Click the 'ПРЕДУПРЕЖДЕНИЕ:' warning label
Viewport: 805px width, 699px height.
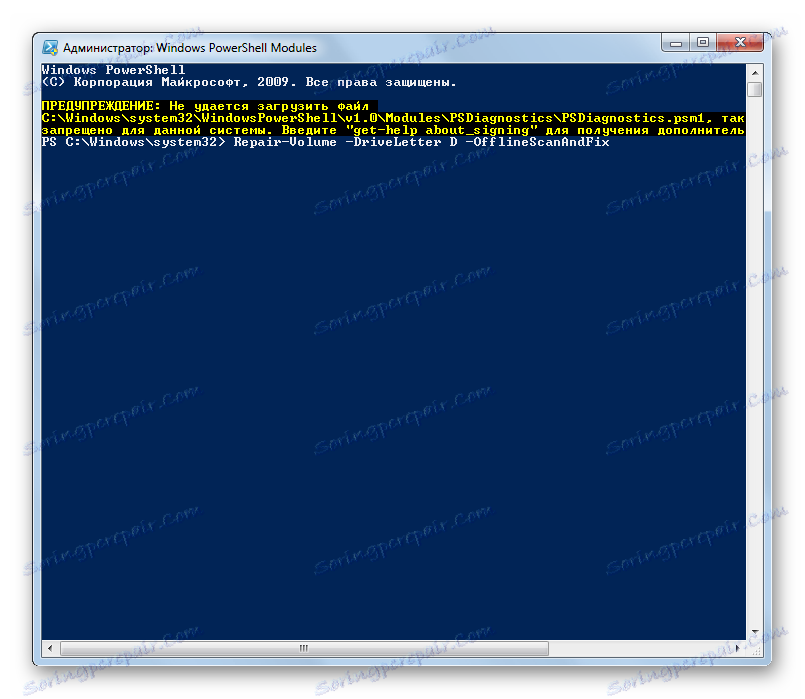click(x=101, y=106)
